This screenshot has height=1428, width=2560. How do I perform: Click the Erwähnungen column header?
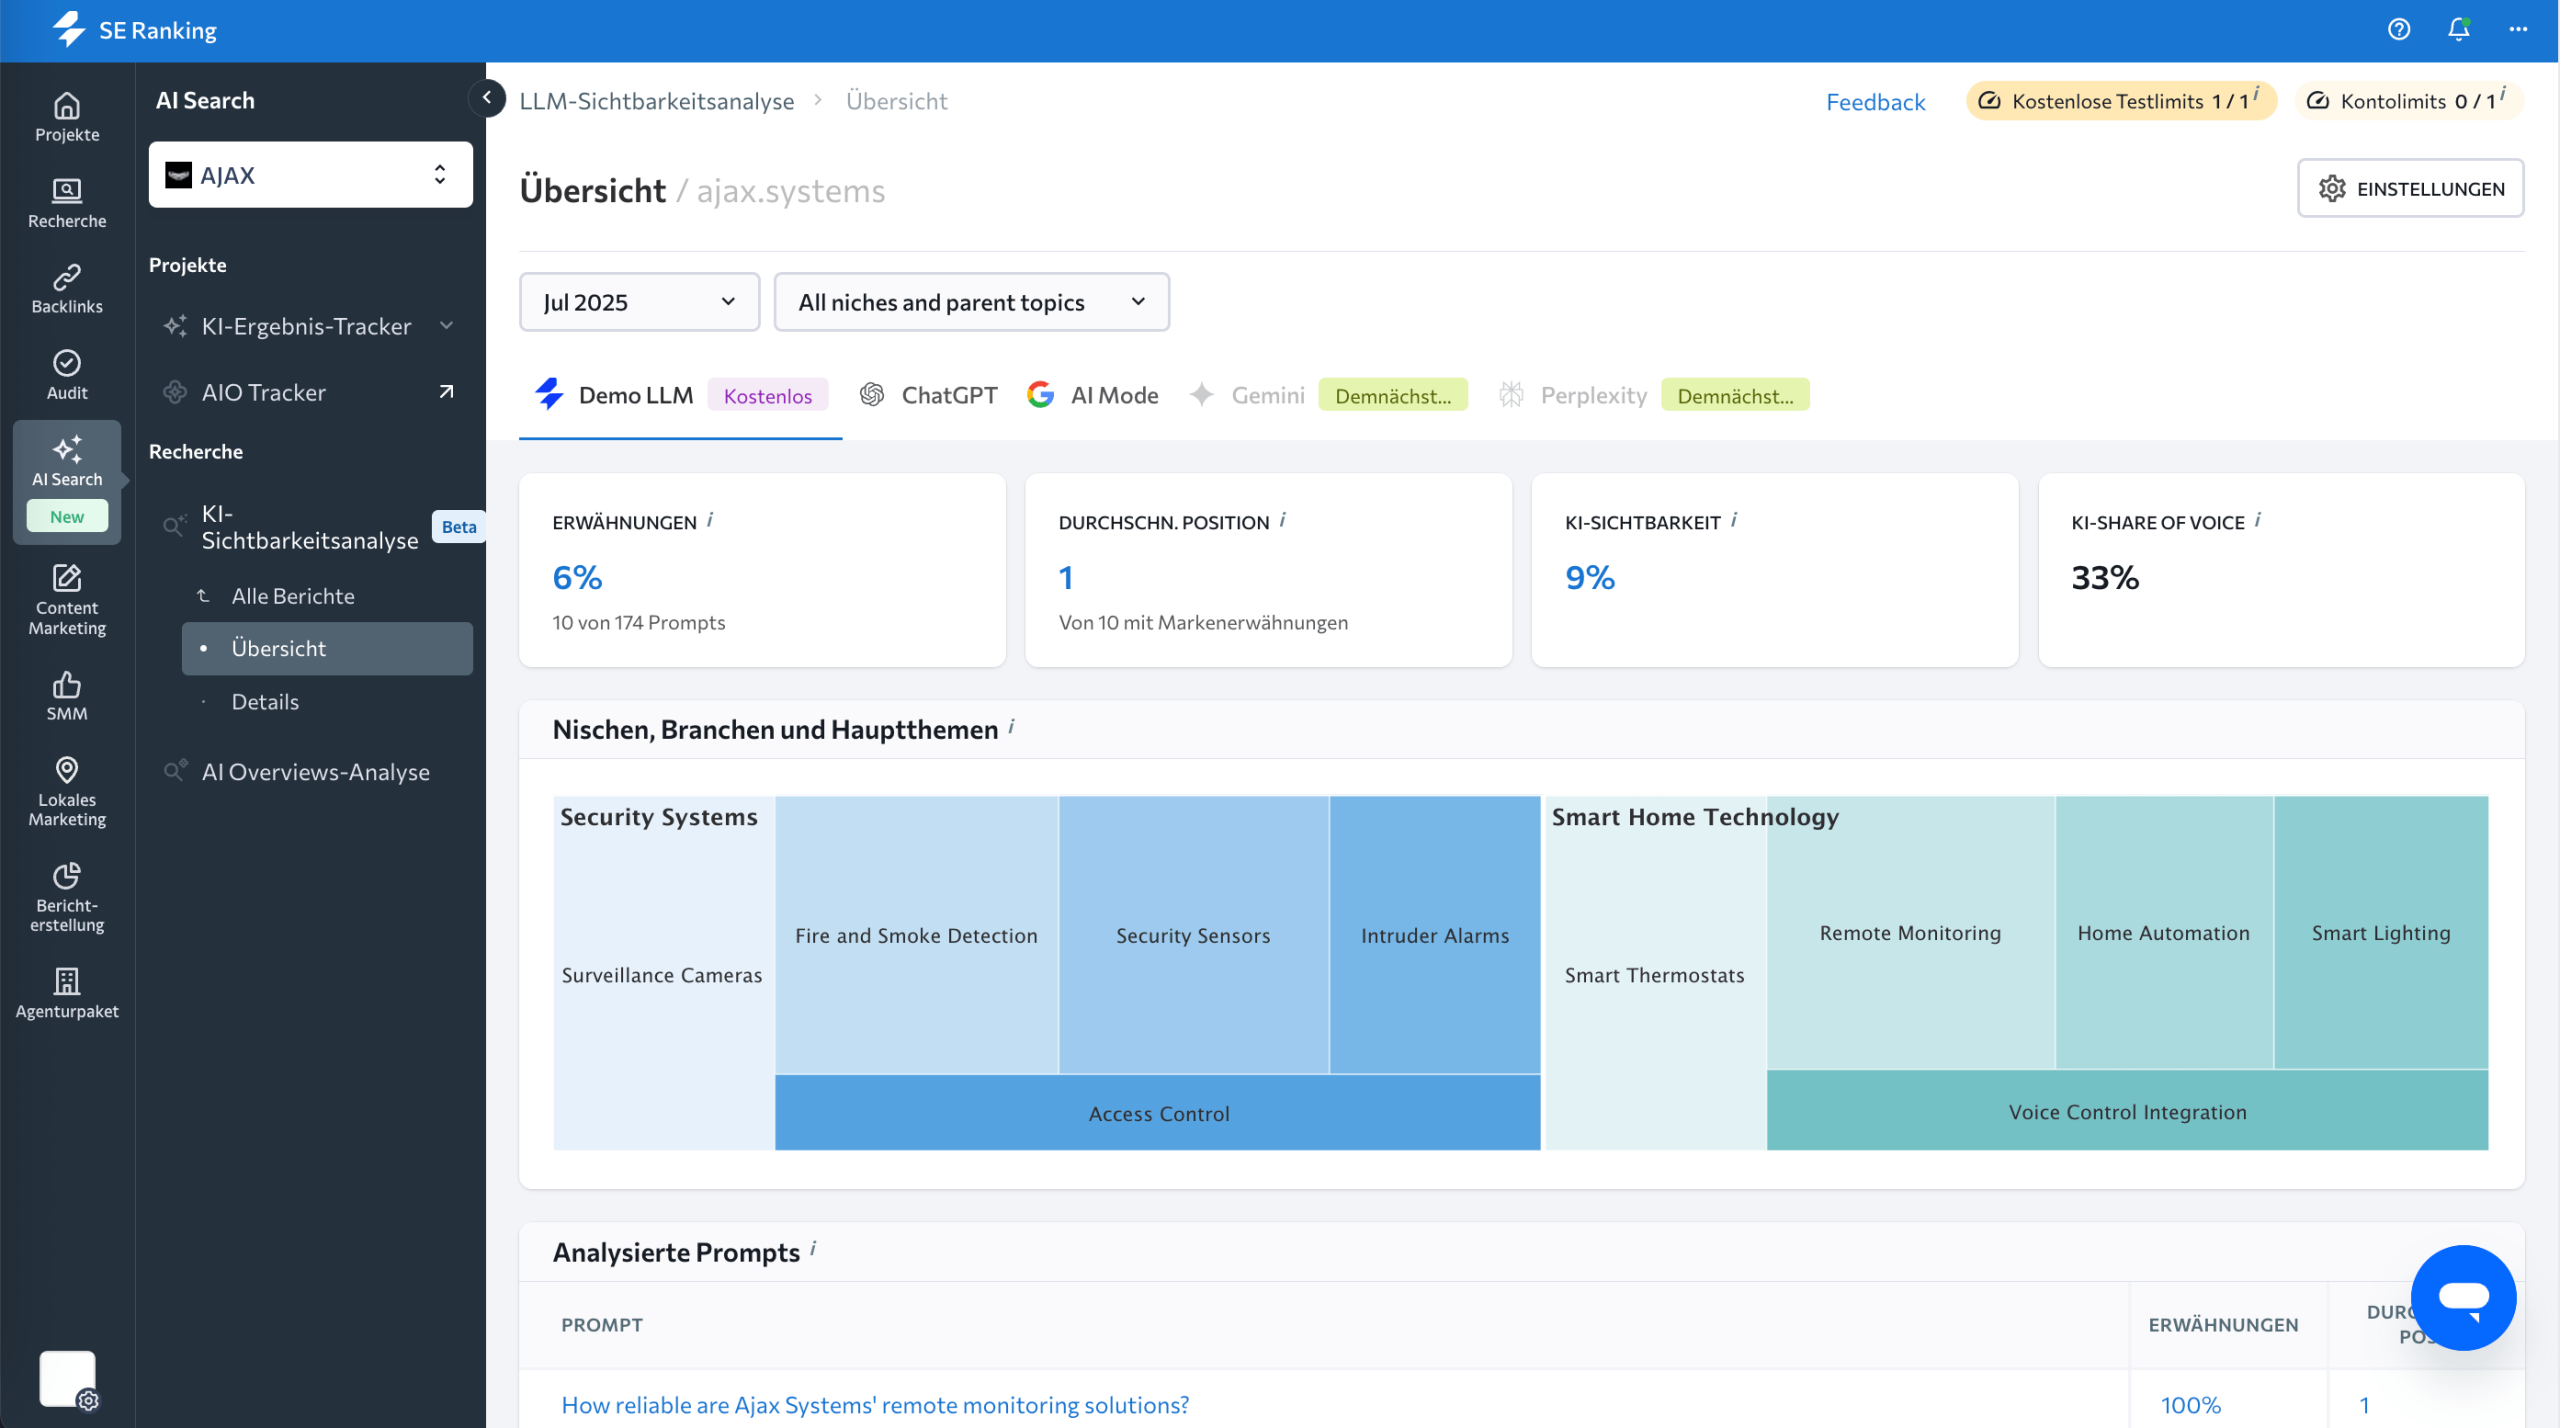(x=2223, y=1324)
